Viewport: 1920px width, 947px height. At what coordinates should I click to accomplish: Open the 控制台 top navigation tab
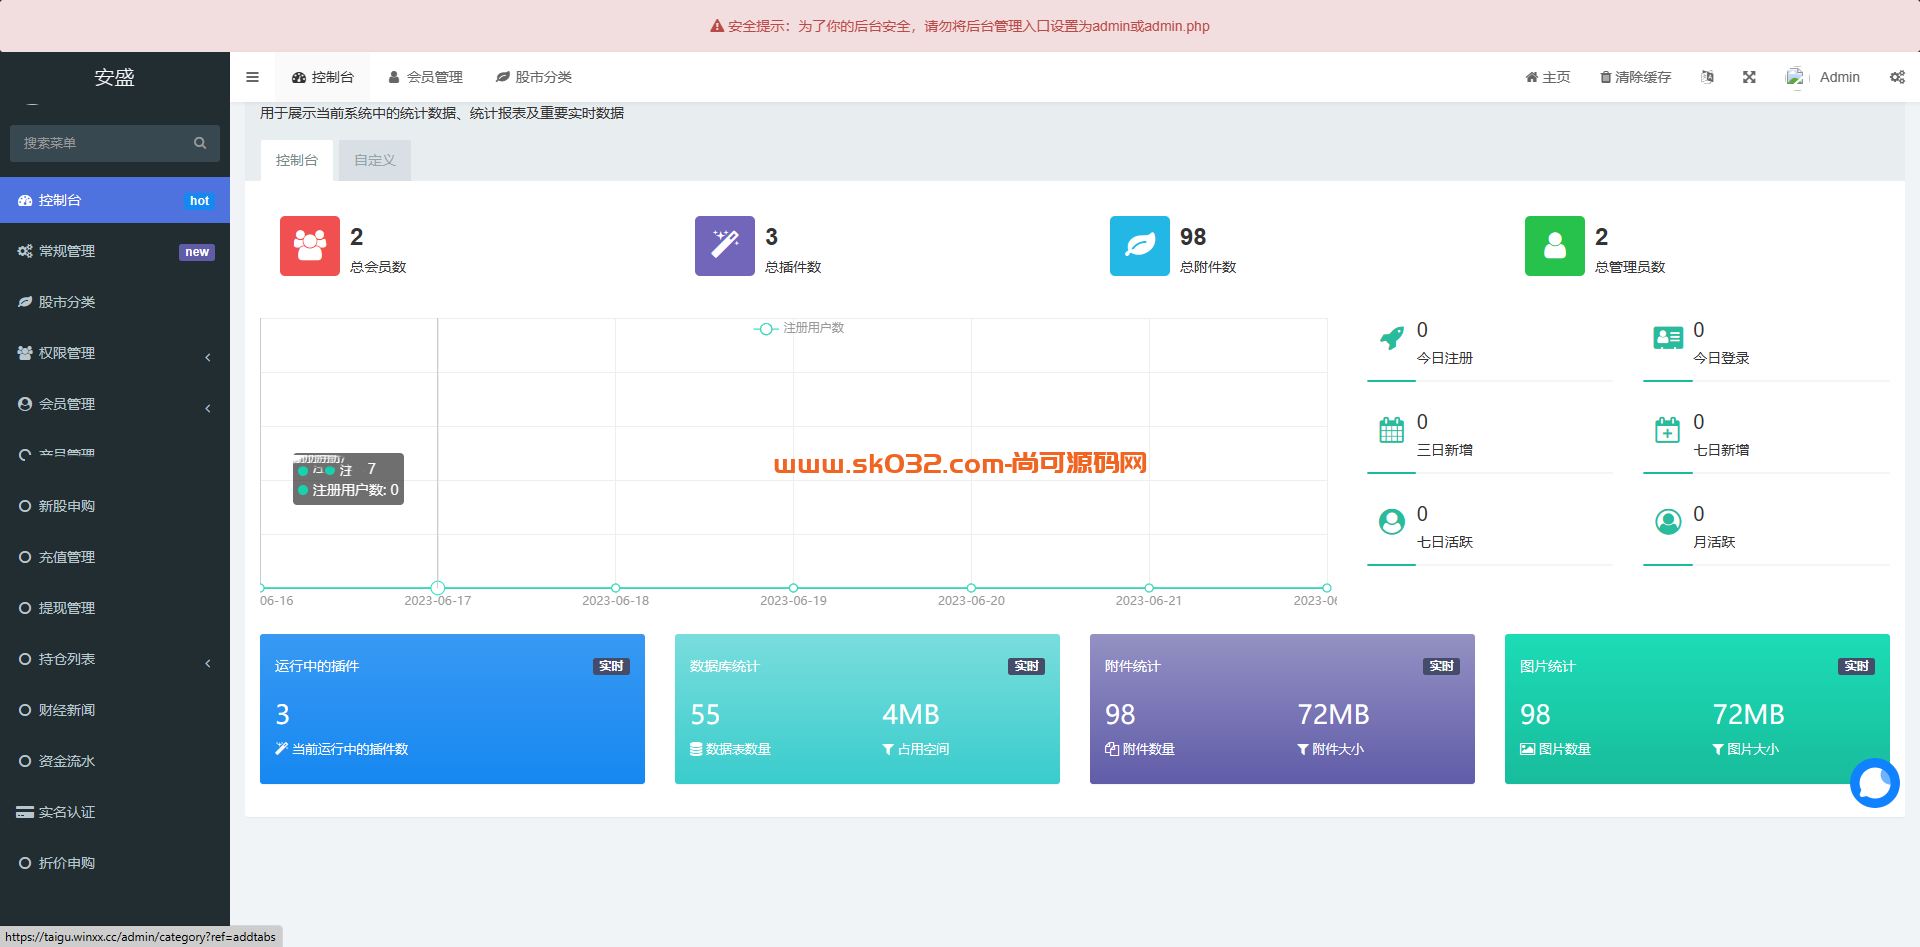tap(323, 77)
